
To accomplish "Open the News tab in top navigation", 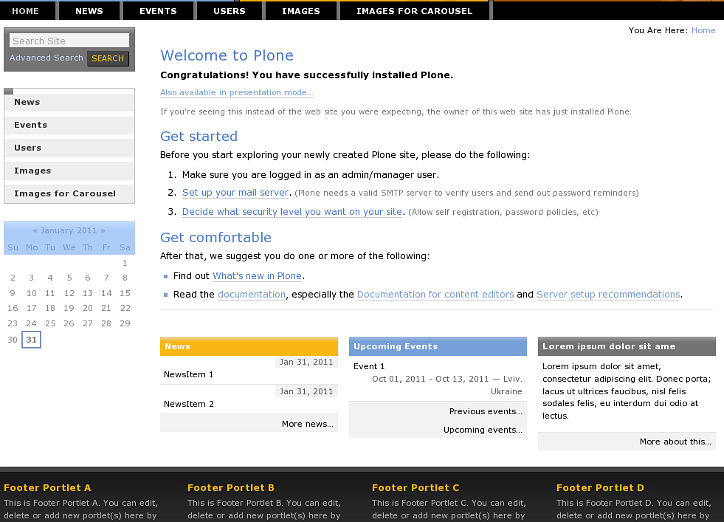I will (x=89, y=11).
